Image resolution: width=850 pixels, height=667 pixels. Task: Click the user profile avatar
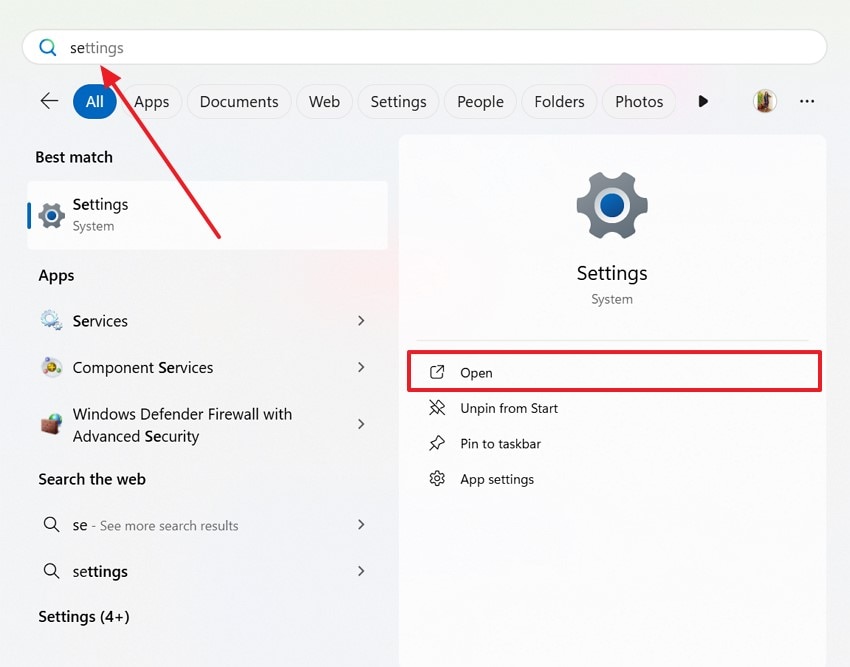pyautogui.click(x=765, y=101)
